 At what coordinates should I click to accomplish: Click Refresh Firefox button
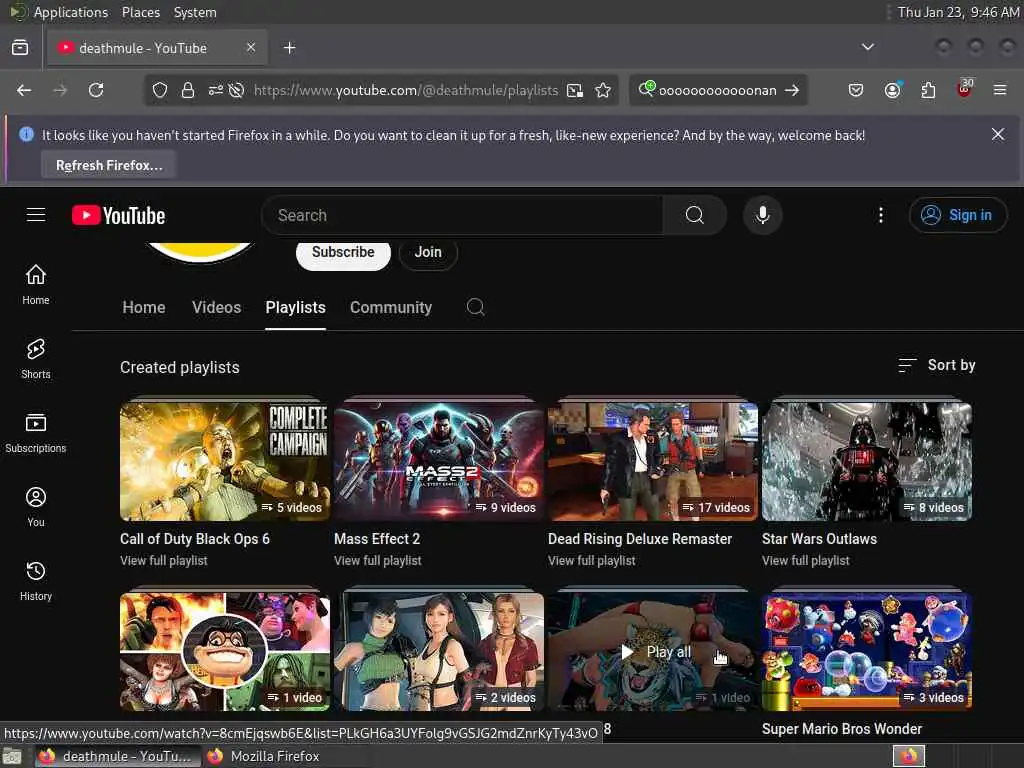108,165
